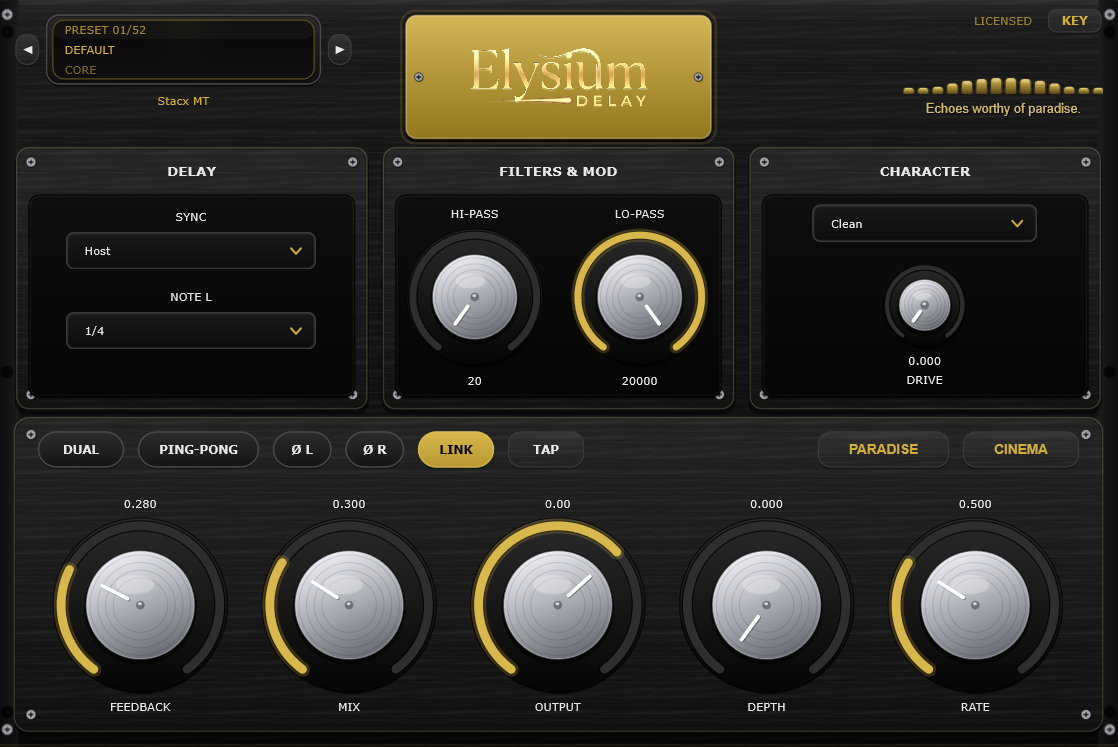The height and width of the screenshot is (747, 1118).
Task: Click the DRIVE knob
Action: (925, 305)
